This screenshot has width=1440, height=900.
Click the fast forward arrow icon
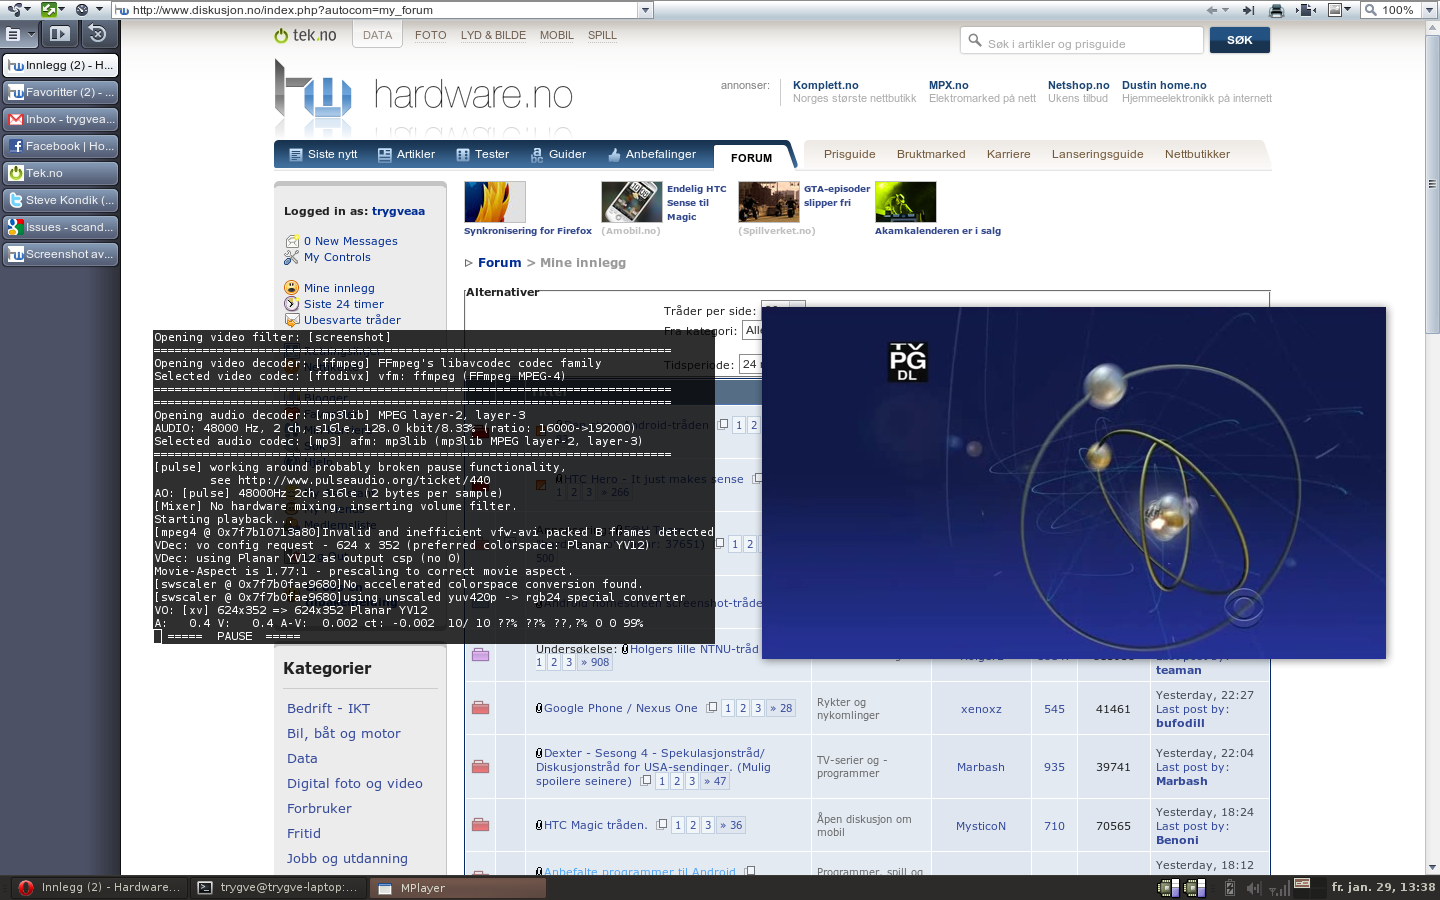coord(1248,10)
